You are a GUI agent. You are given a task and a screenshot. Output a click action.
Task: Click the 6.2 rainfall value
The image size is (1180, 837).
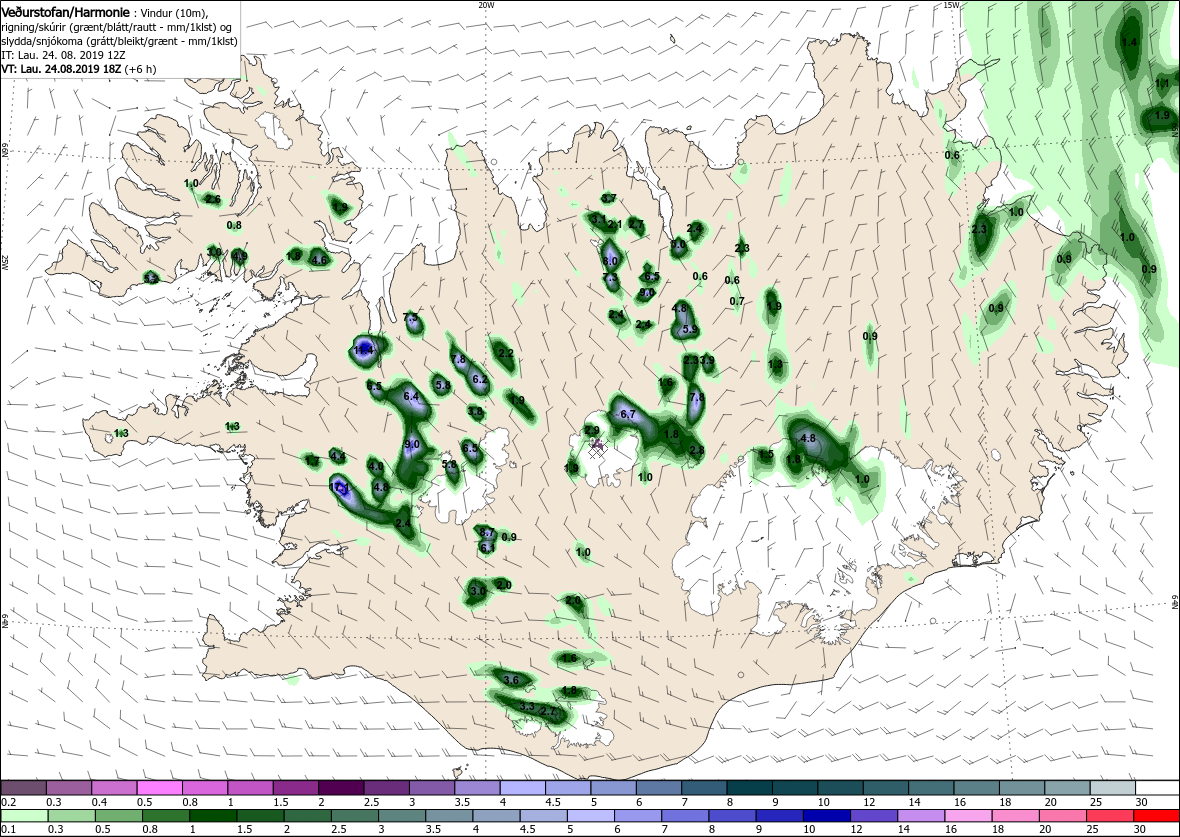pos(479,379)
